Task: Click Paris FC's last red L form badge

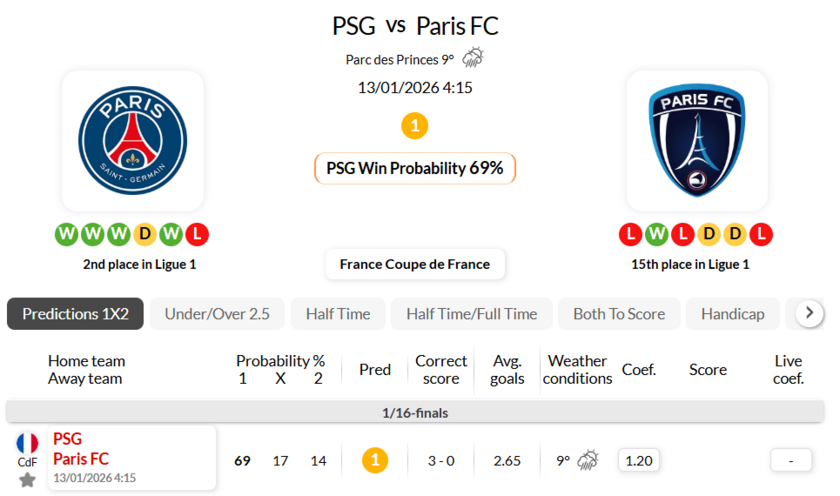Action: tap(761, 235)
